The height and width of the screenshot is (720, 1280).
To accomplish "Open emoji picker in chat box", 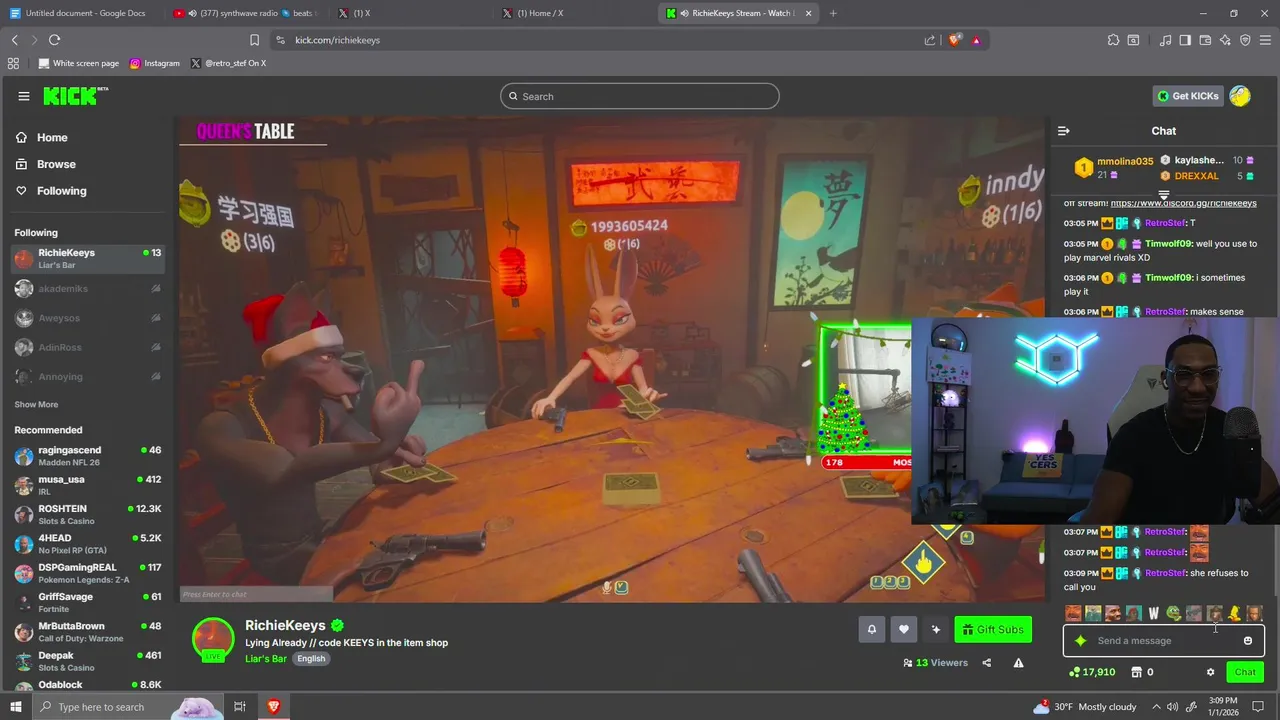I will [x=1247, y=641].
